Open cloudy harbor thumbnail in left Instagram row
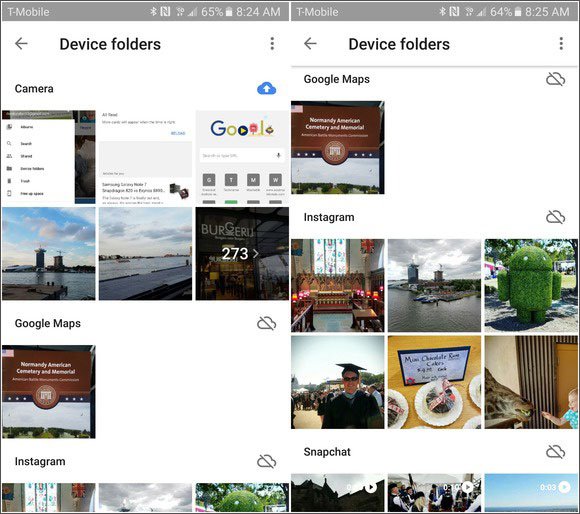 pyautogui.click(x=145, y=497)
